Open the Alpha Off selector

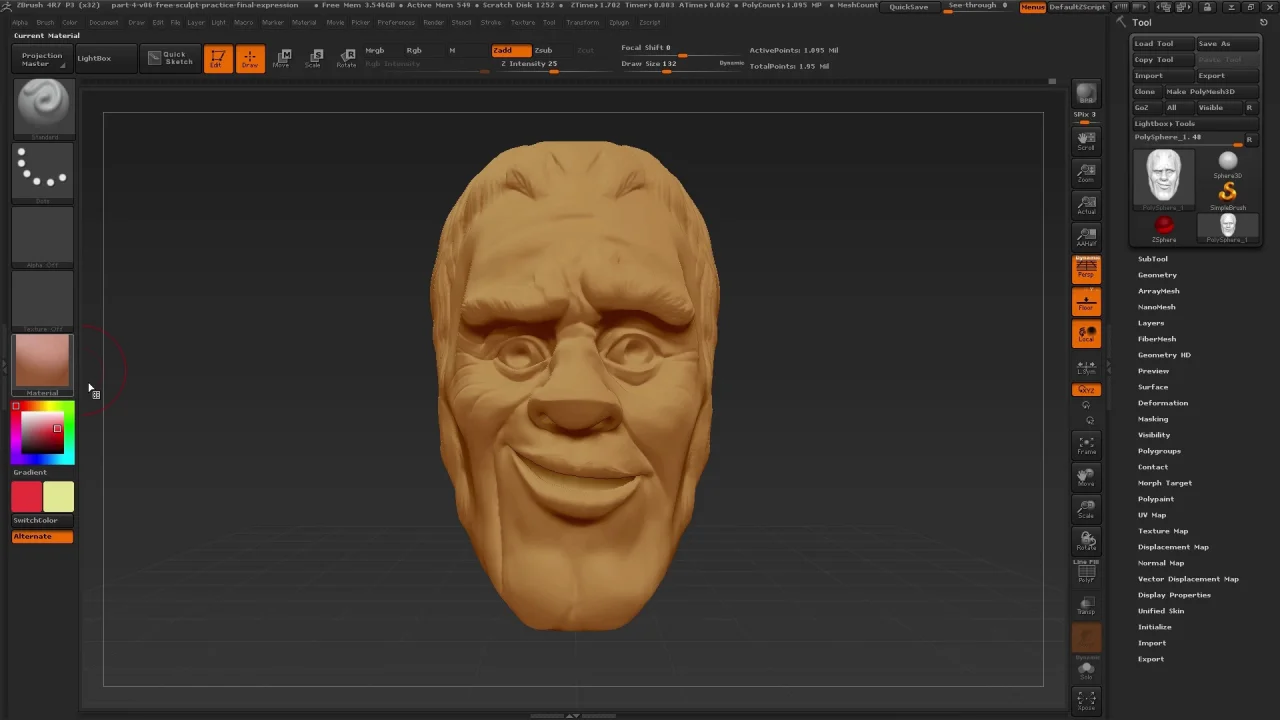[43, 237]
